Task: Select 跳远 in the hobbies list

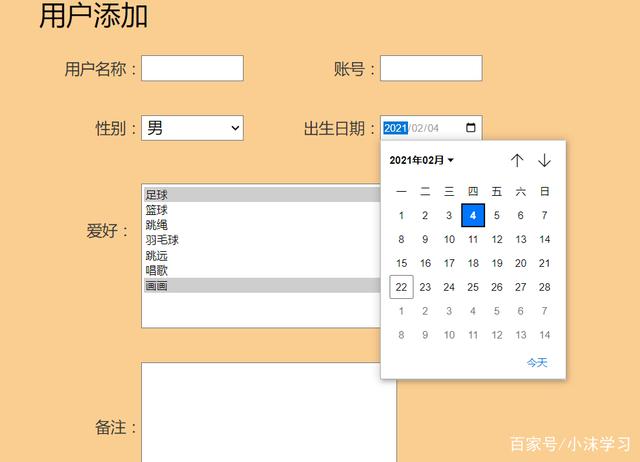Action: (x=262, y=255)
